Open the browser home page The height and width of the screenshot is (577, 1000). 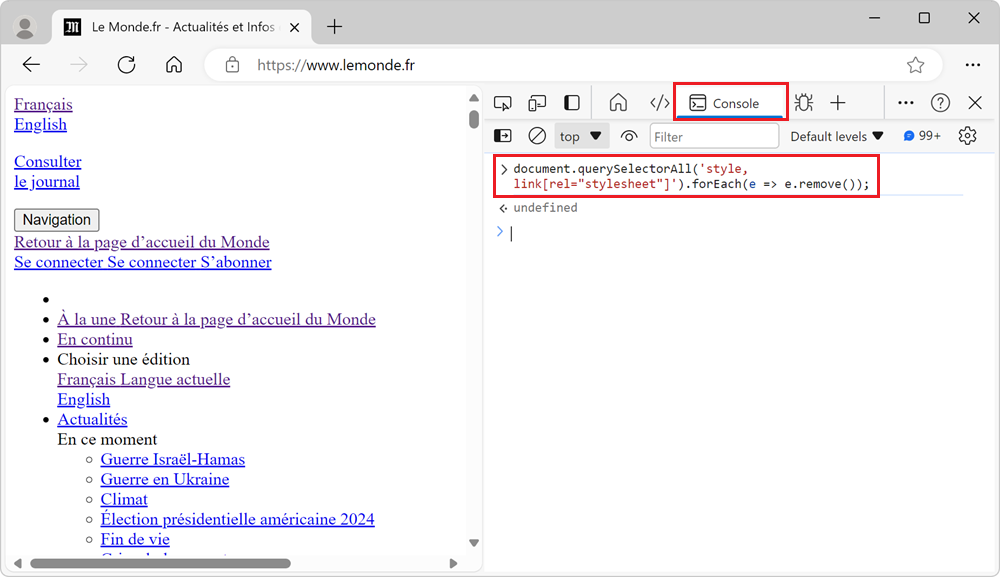click(x=174, y=64)
